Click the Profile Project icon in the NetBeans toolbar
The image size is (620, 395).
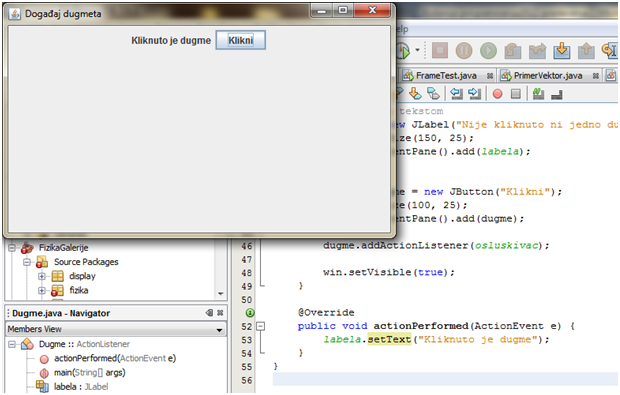click(x=403, y=51)
